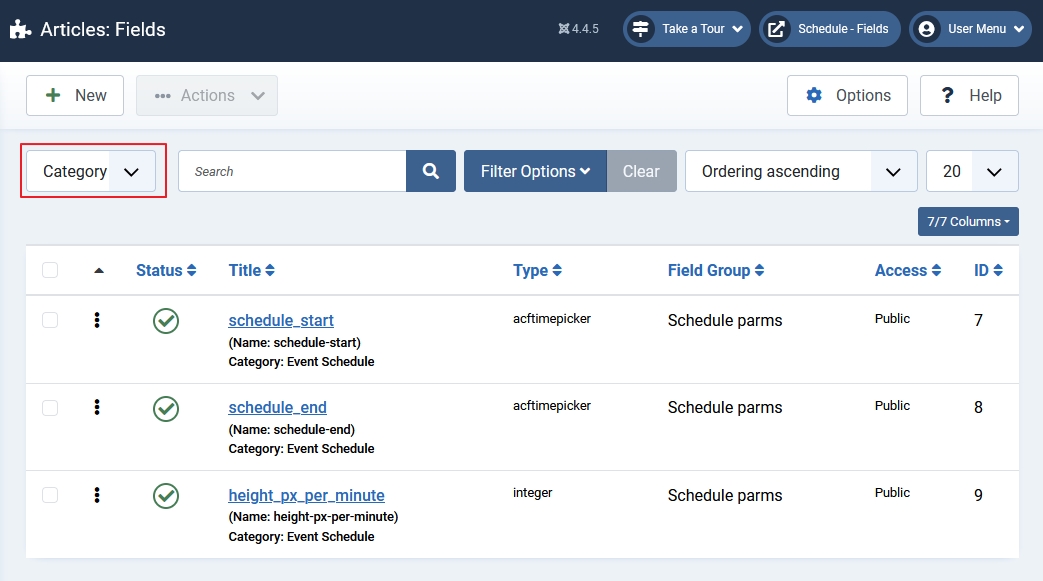1043x581 pixels.
Task: Sort by the ordering arrow column header
Action: coord(98,270)
